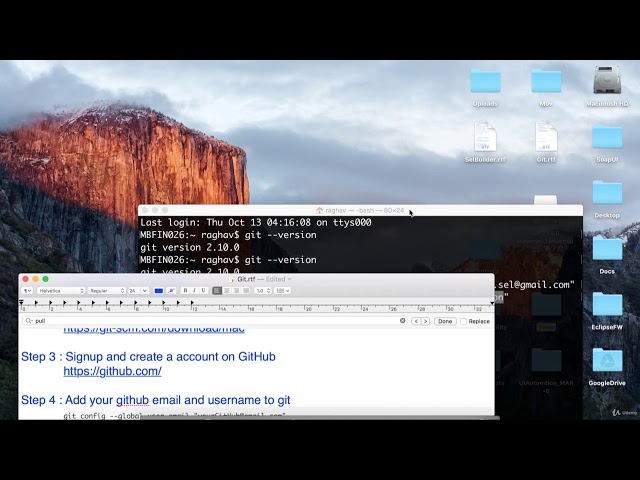Toggle underline formatting in TextEdit toolbar

(x=203, y=291)
